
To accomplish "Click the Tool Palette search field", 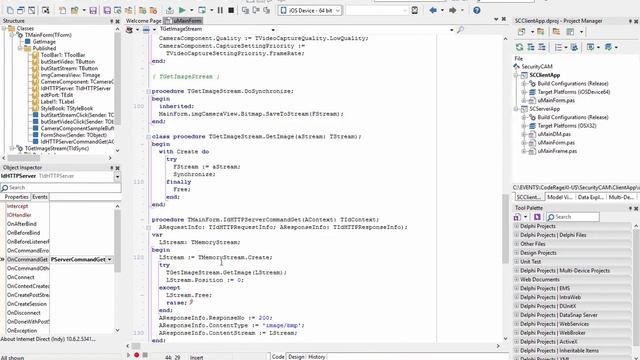I will point(573,217).
